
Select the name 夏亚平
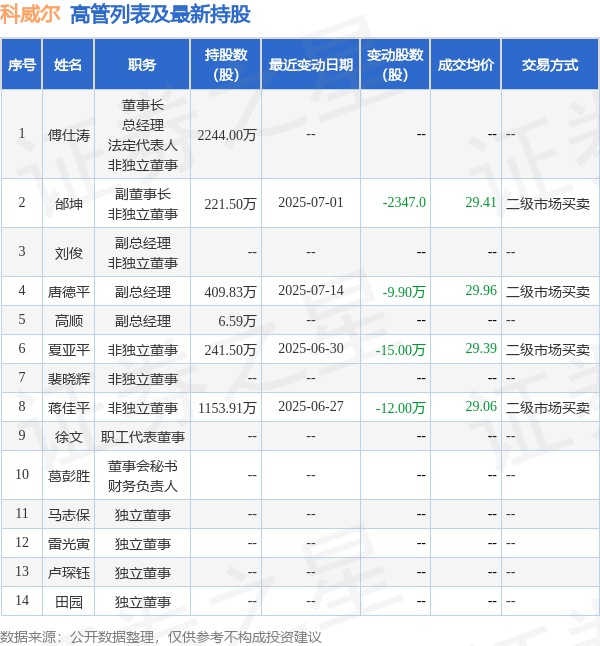click(x=68, y=350)
